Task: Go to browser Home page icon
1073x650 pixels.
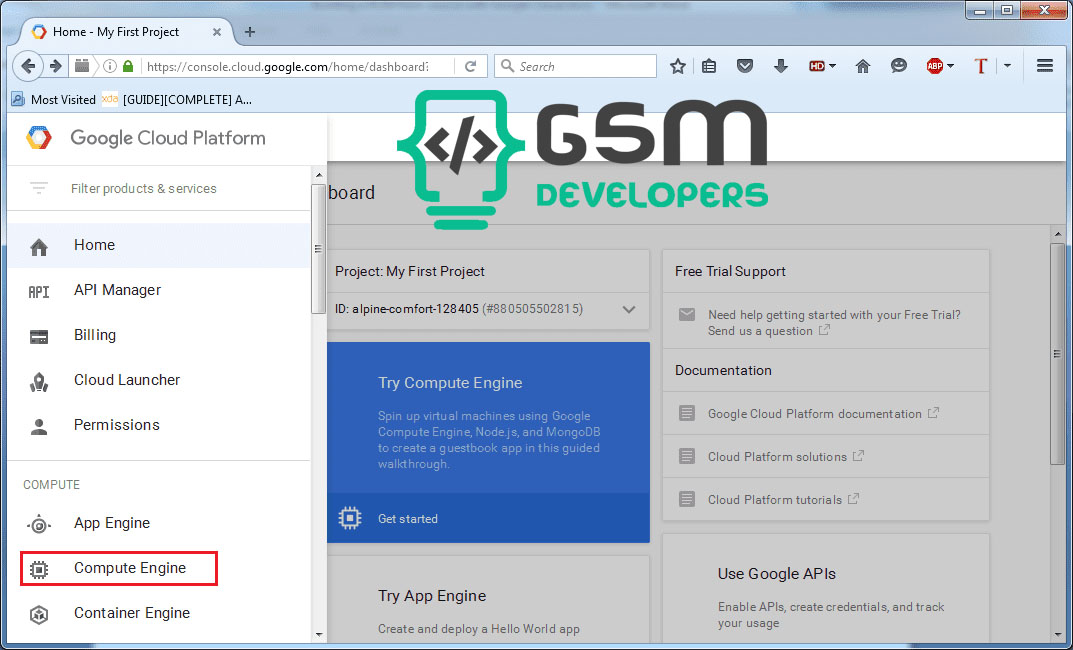Action: click(863, 66)
